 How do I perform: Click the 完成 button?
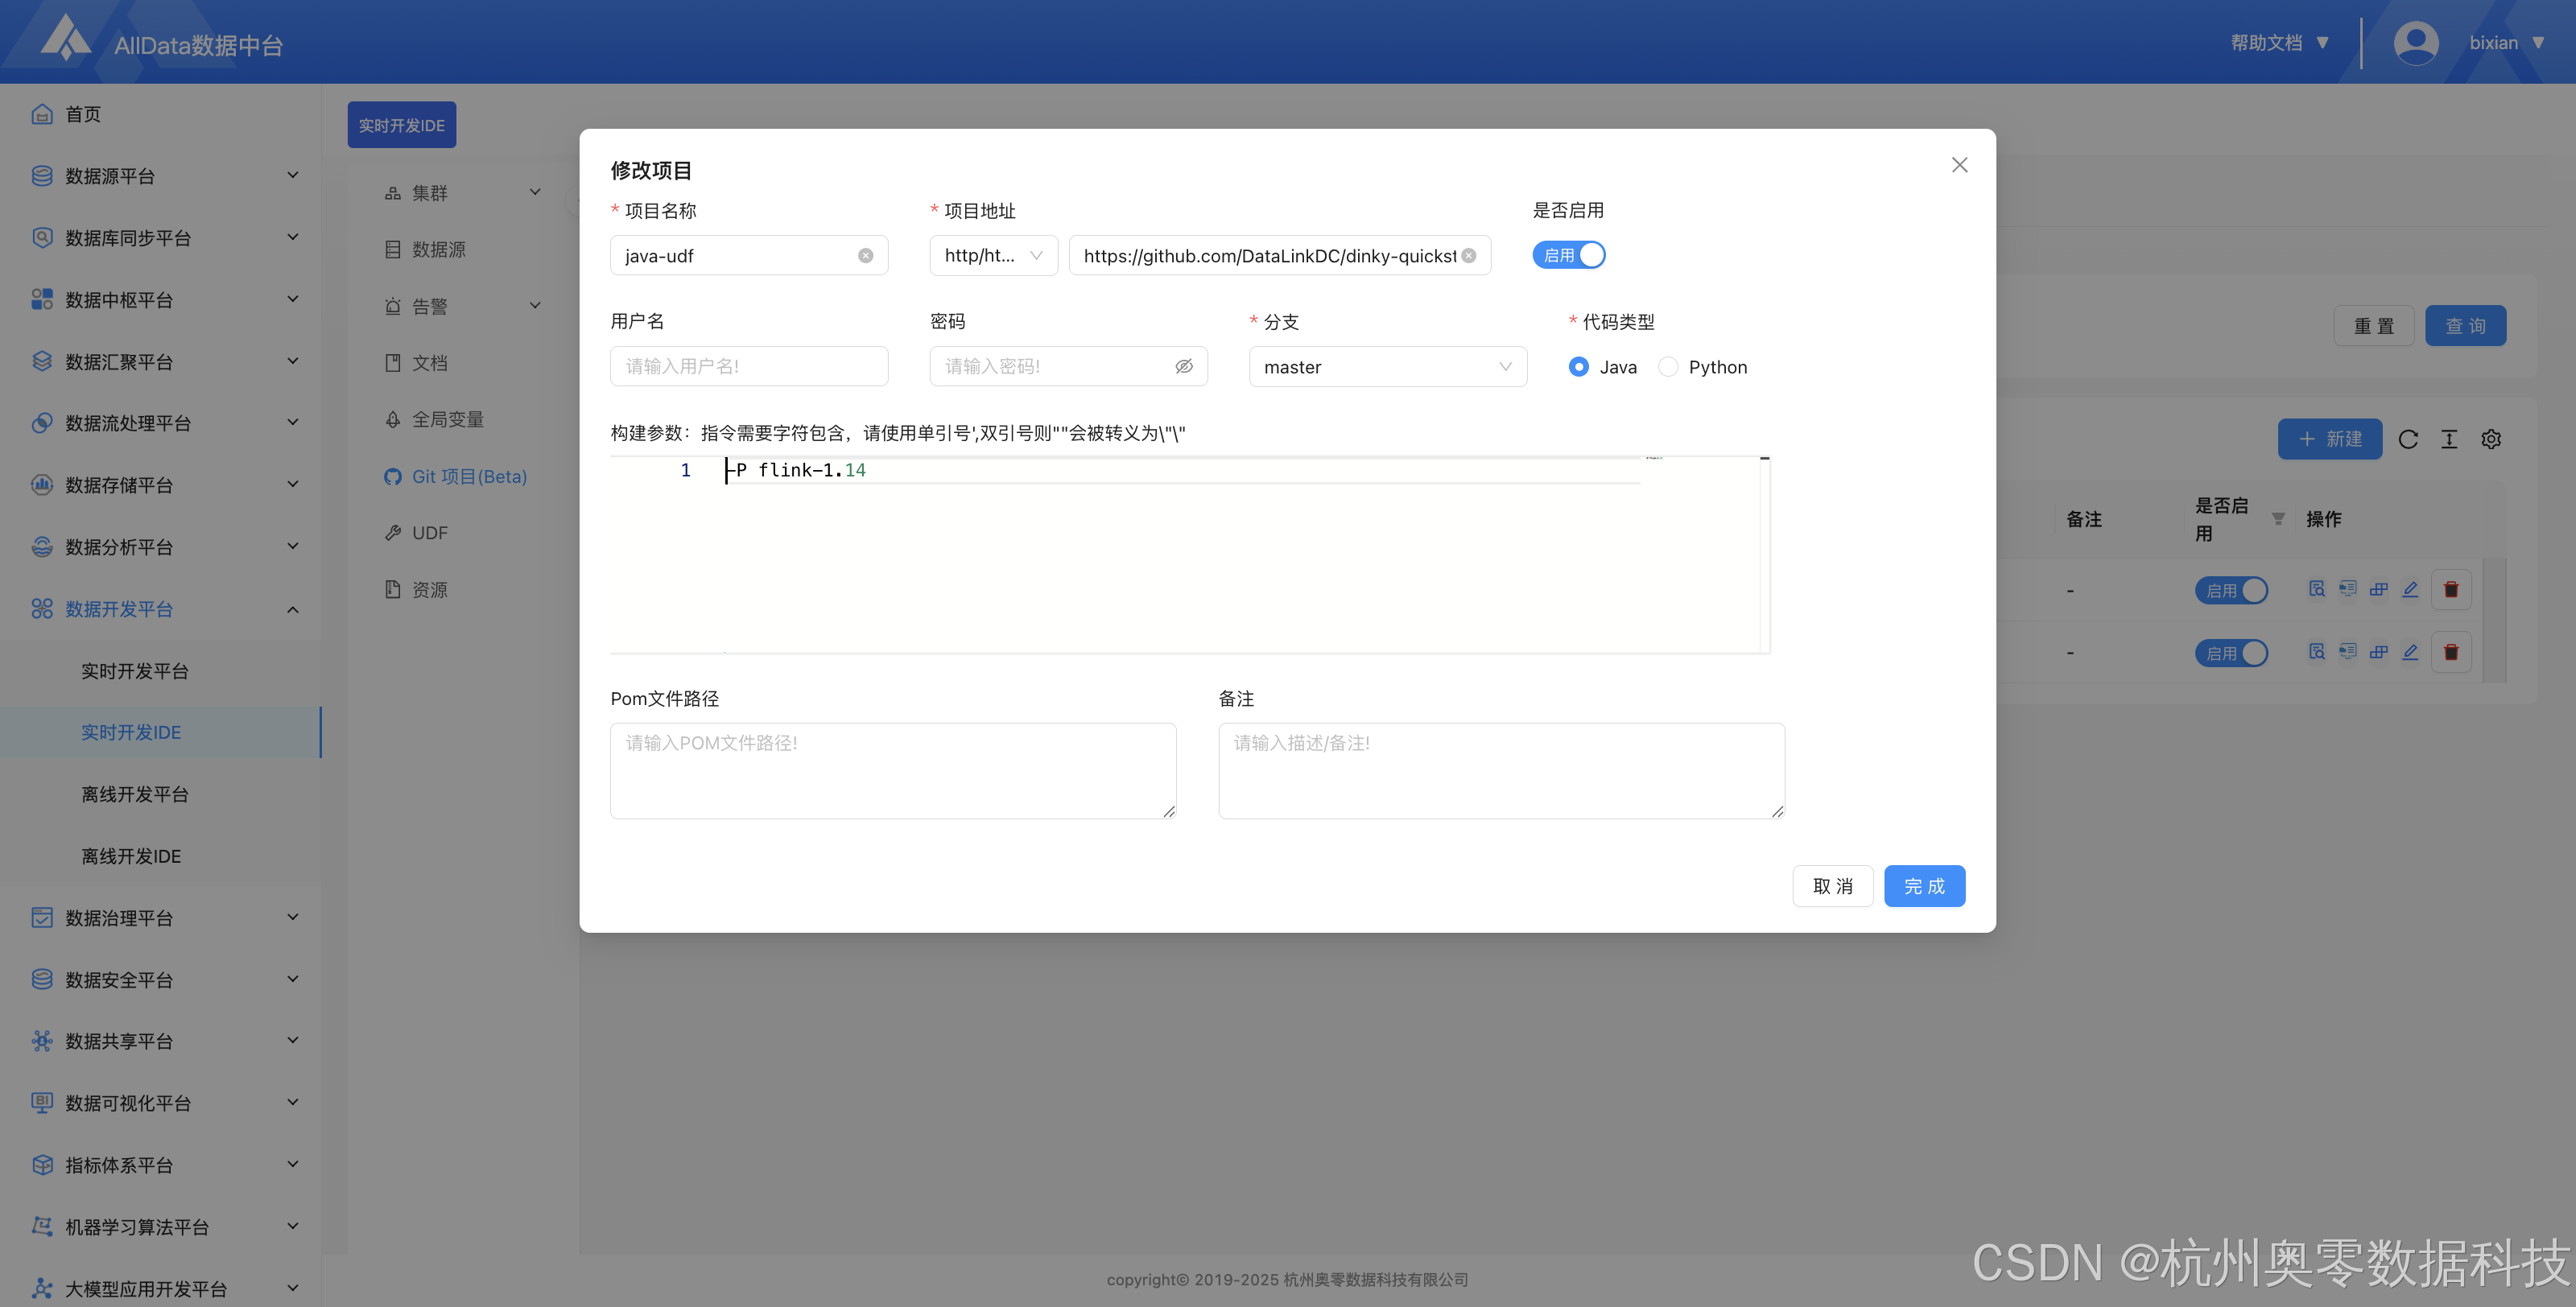tap(1923, 886)
